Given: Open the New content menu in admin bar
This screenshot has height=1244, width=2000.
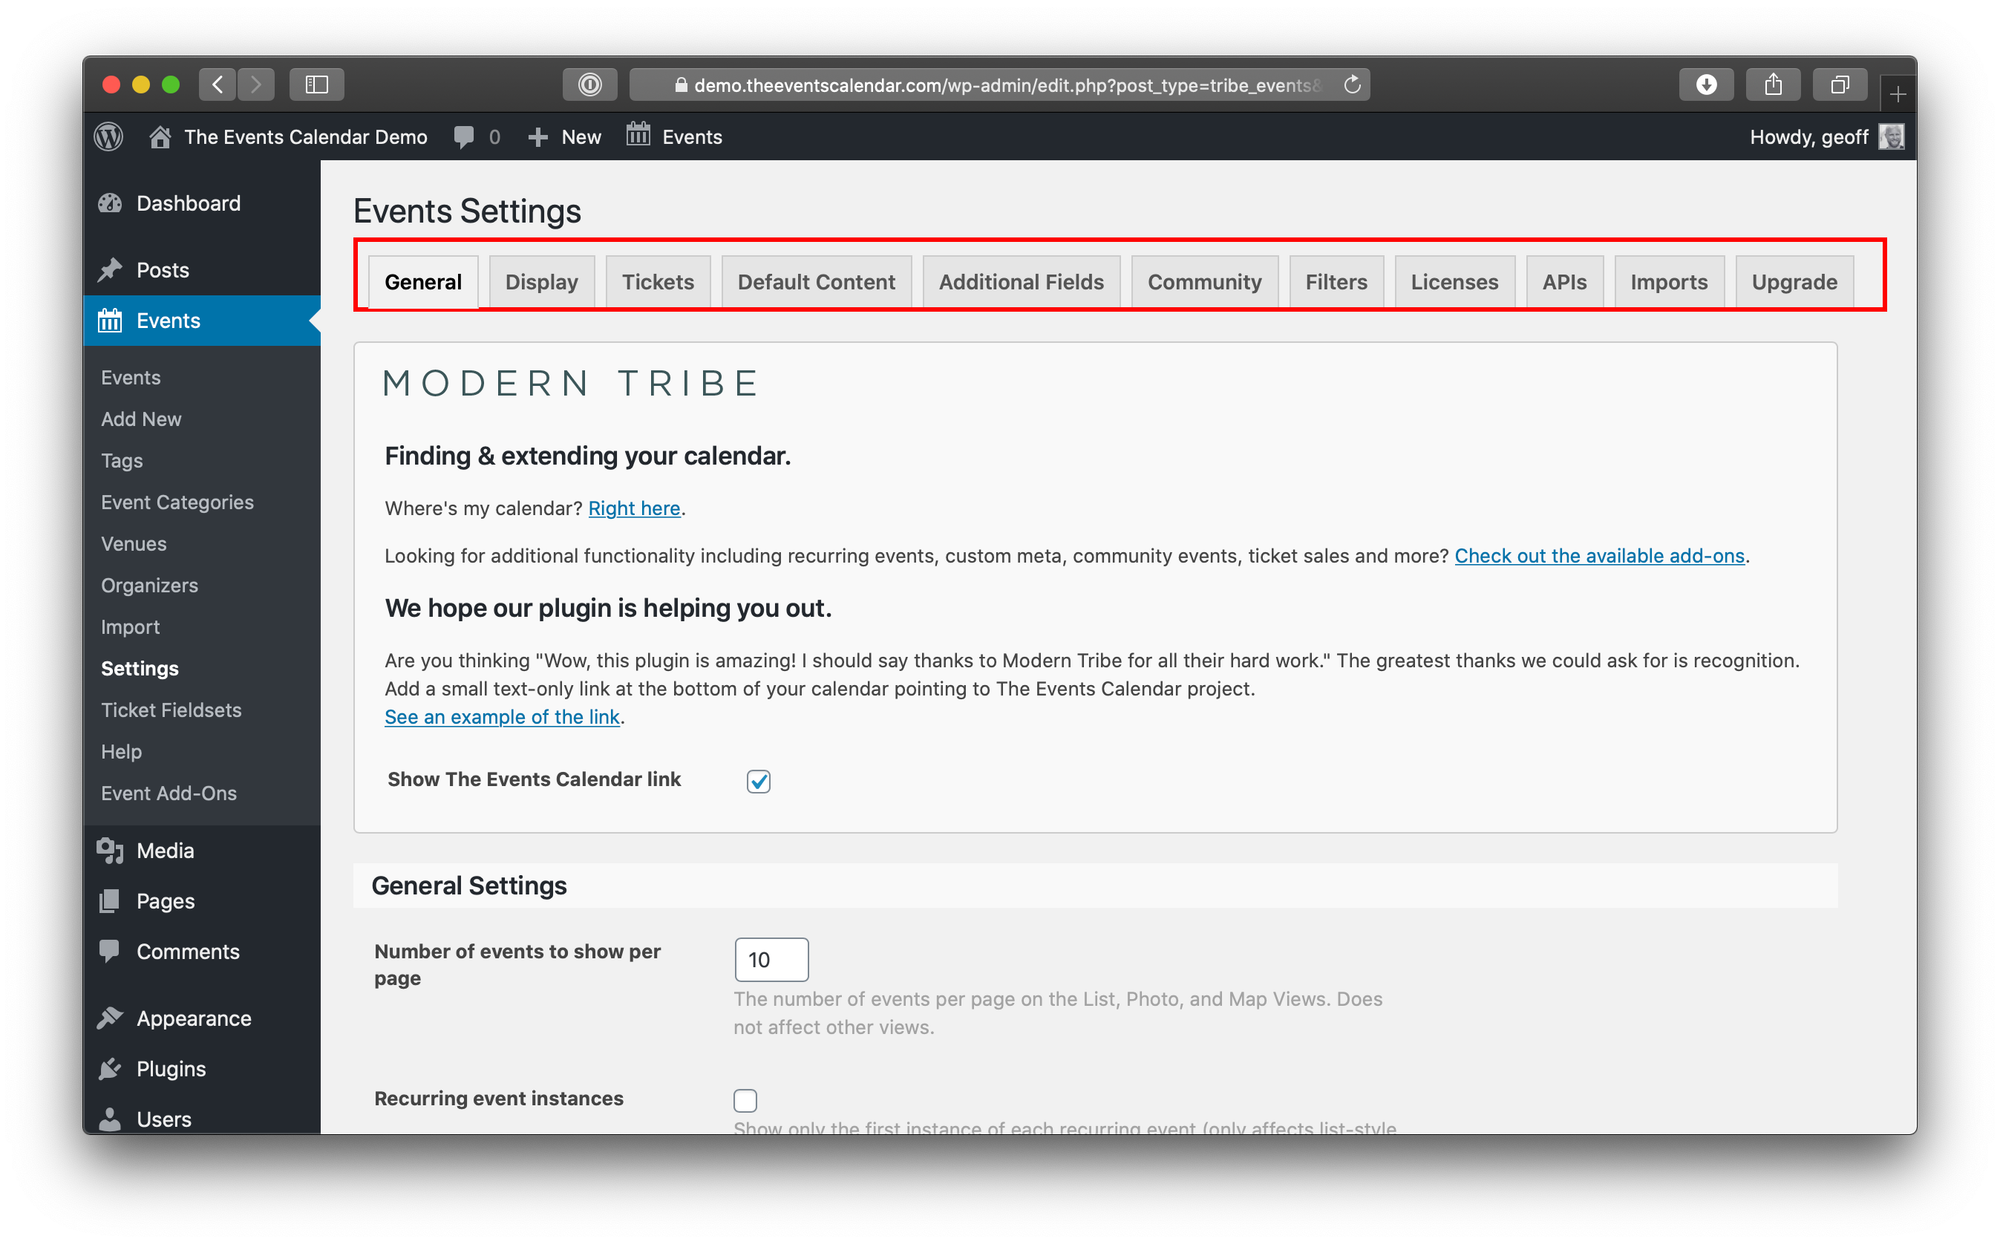Looking at the screenshot, I should click(565, 137).
